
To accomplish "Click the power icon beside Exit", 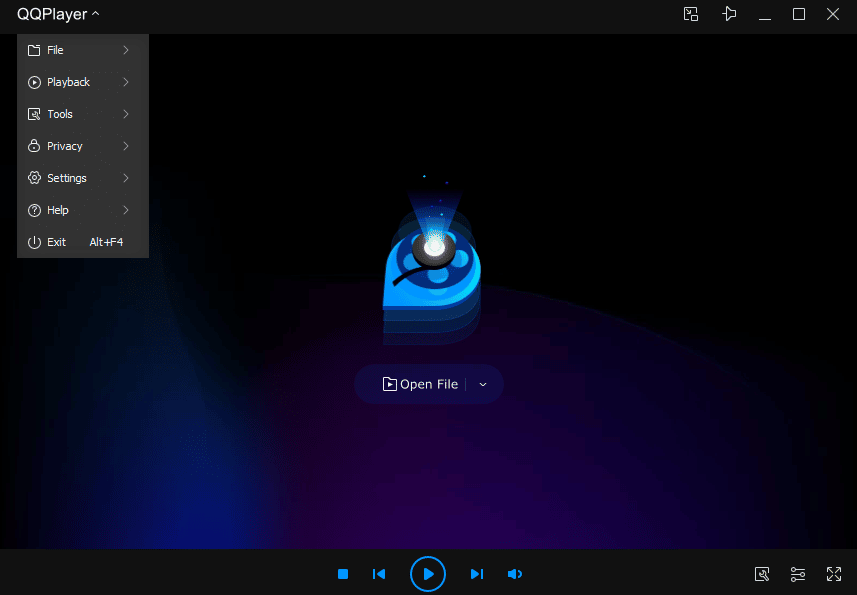I will tap(34, 242).
